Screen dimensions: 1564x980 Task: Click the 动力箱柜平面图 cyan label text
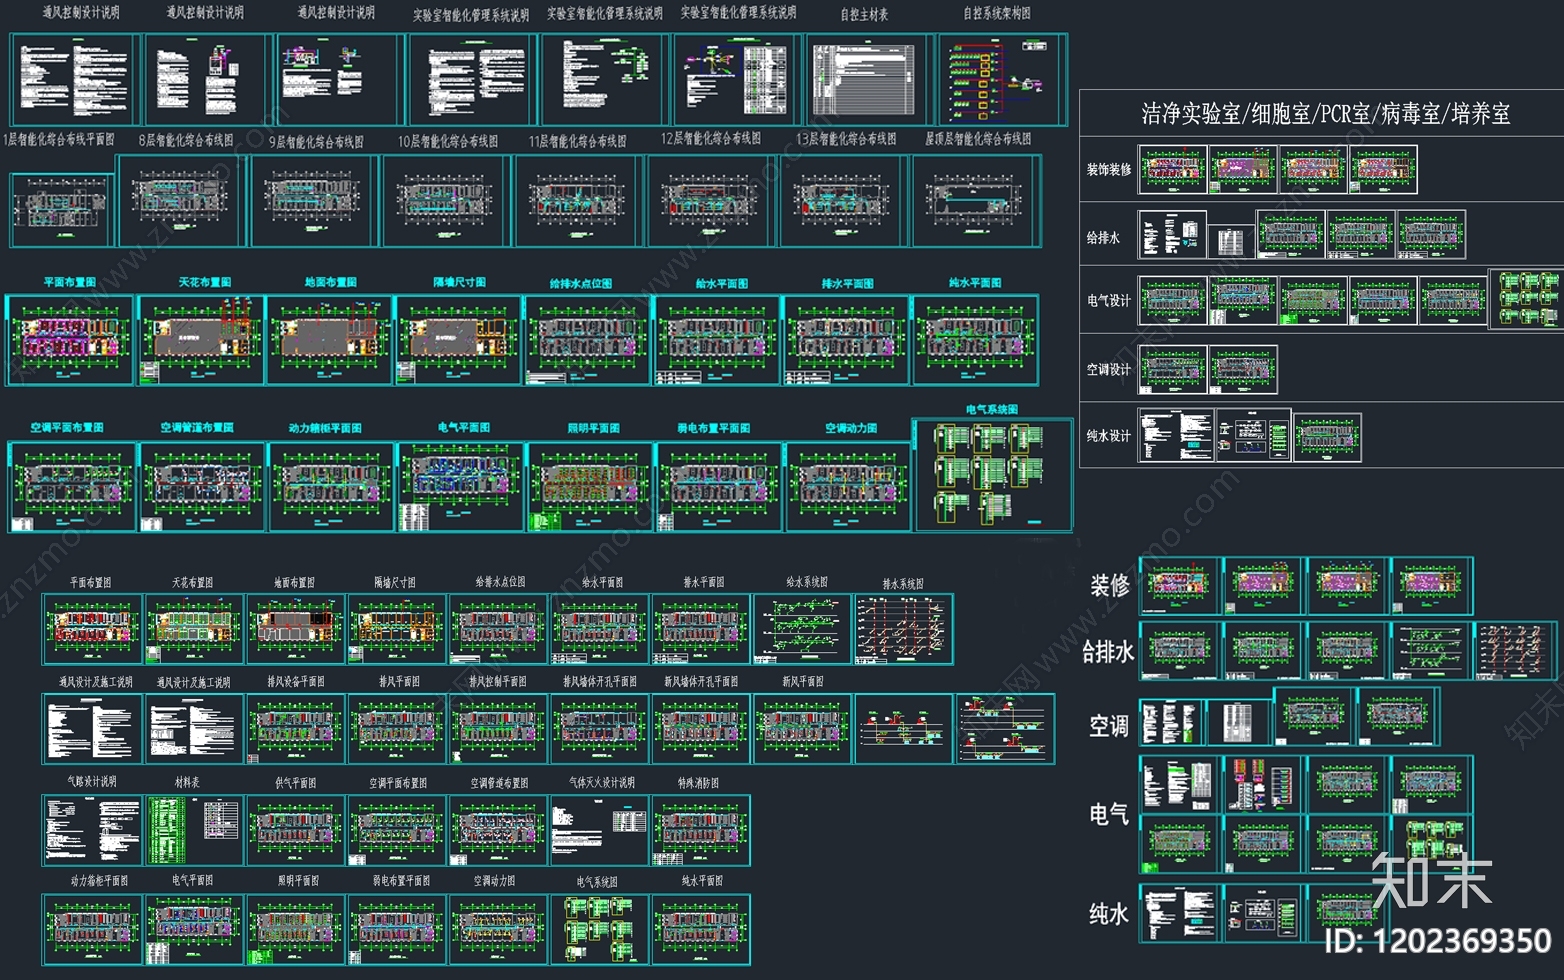tap(325, 428)
